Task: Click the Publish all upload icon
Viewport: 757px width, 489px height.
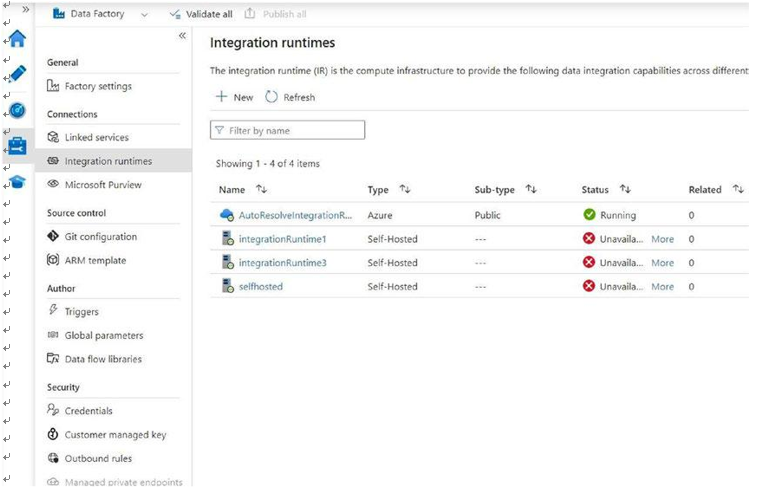Action: [x=250, y=14]
